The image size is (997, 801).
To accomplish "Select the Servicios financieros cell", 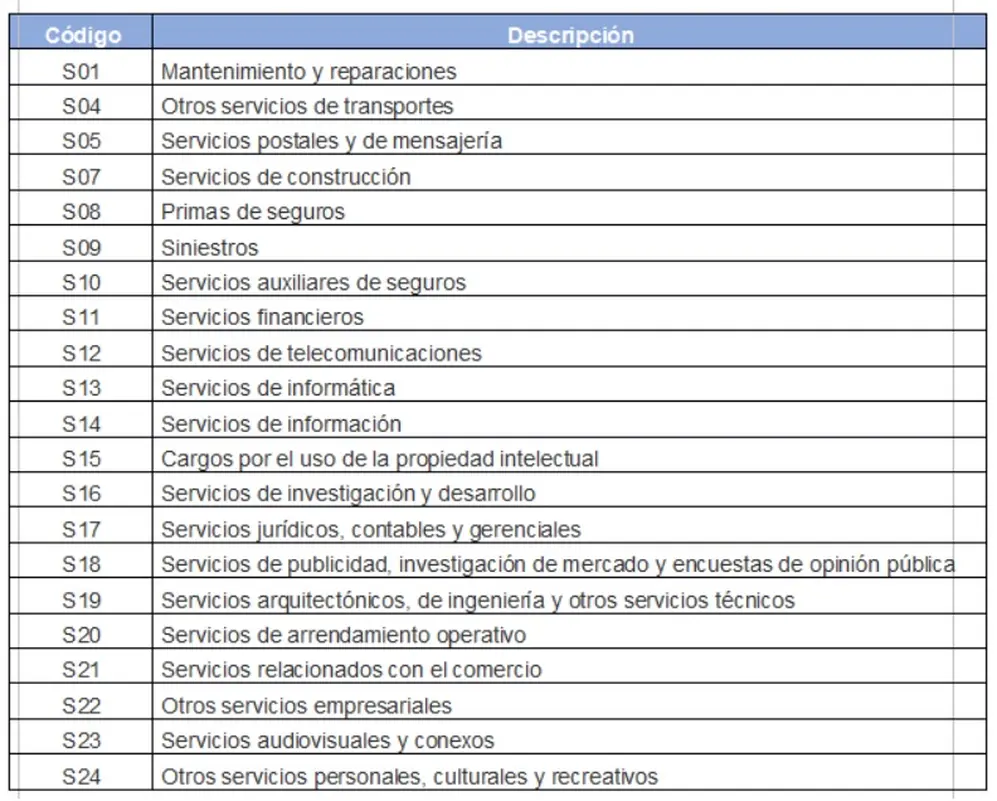I will pyautogui.click(x=570, y=313).
